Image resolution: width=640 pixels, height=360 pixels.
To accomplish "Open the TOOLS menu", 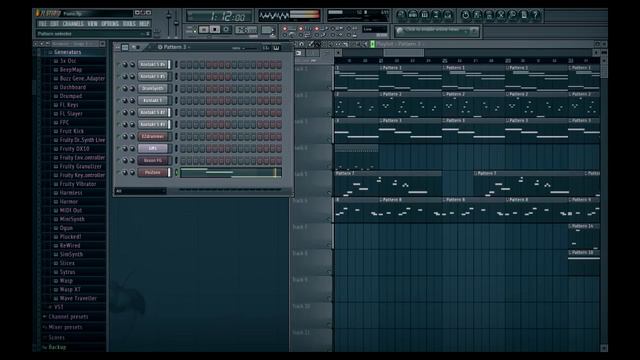I will pos(129,24).
